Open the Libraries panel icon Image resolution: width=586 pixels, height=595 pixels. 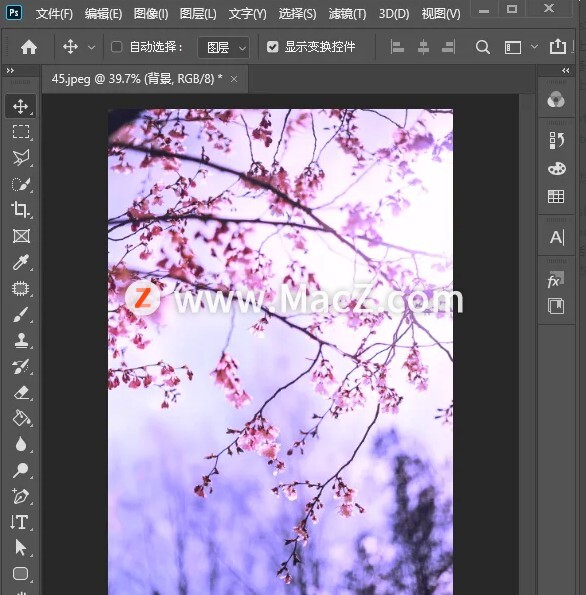[556, 306]
